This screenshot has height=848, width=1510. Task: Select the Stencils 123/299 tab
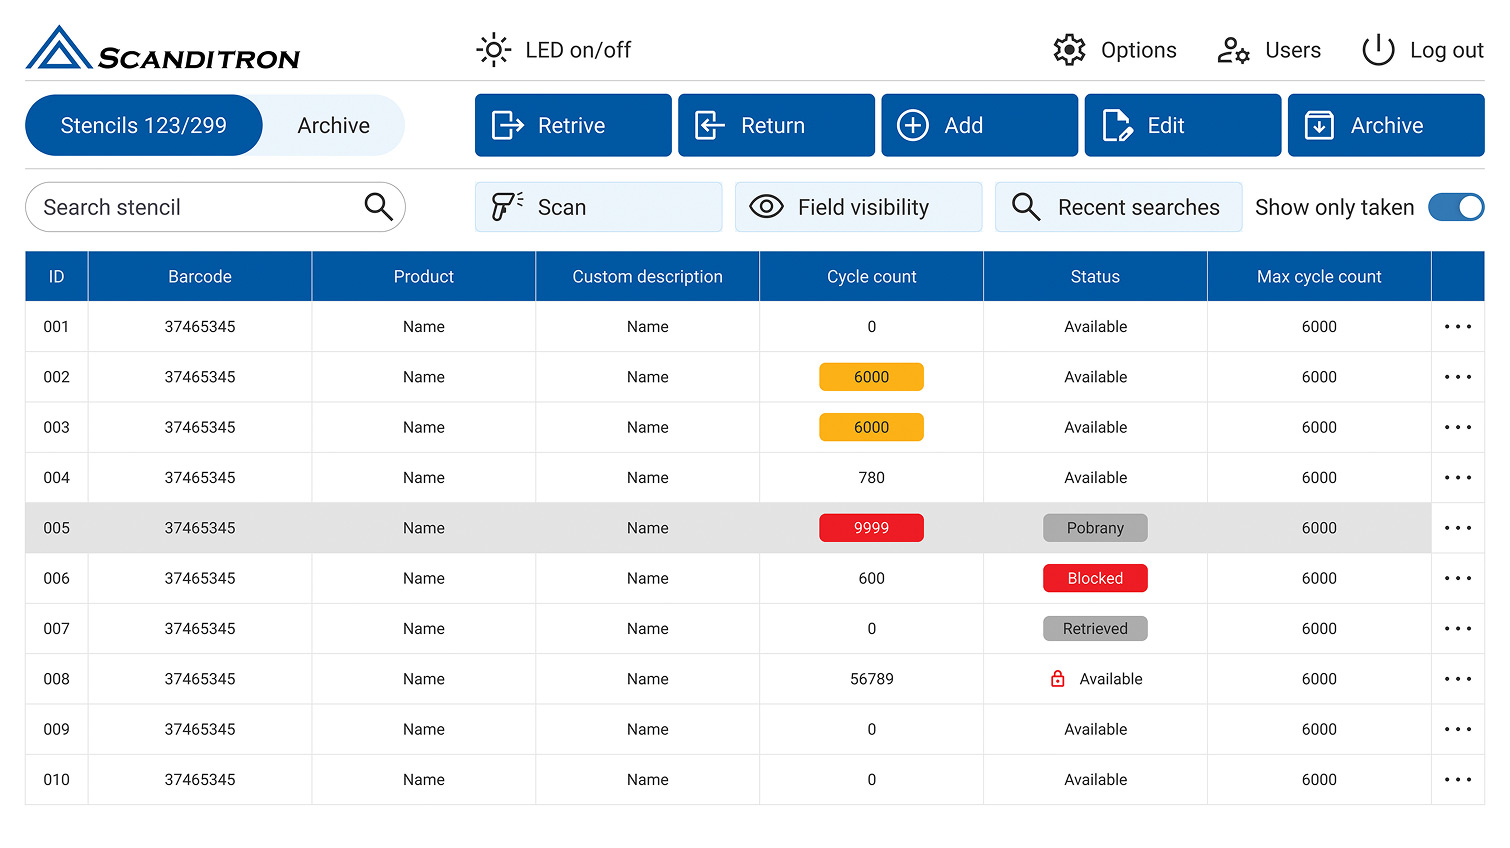click(144, 125)
